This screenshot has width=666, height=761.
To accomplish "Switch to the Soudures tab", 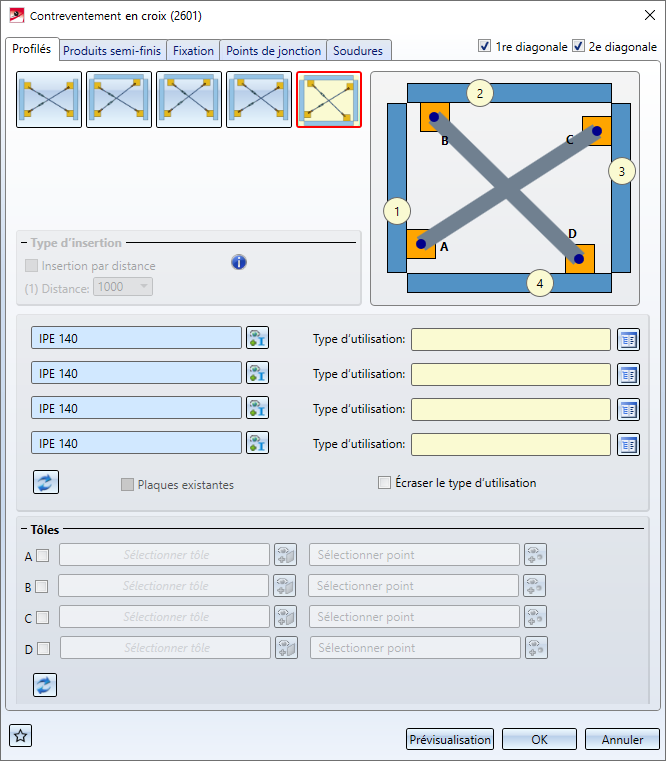I will [358, 50].
